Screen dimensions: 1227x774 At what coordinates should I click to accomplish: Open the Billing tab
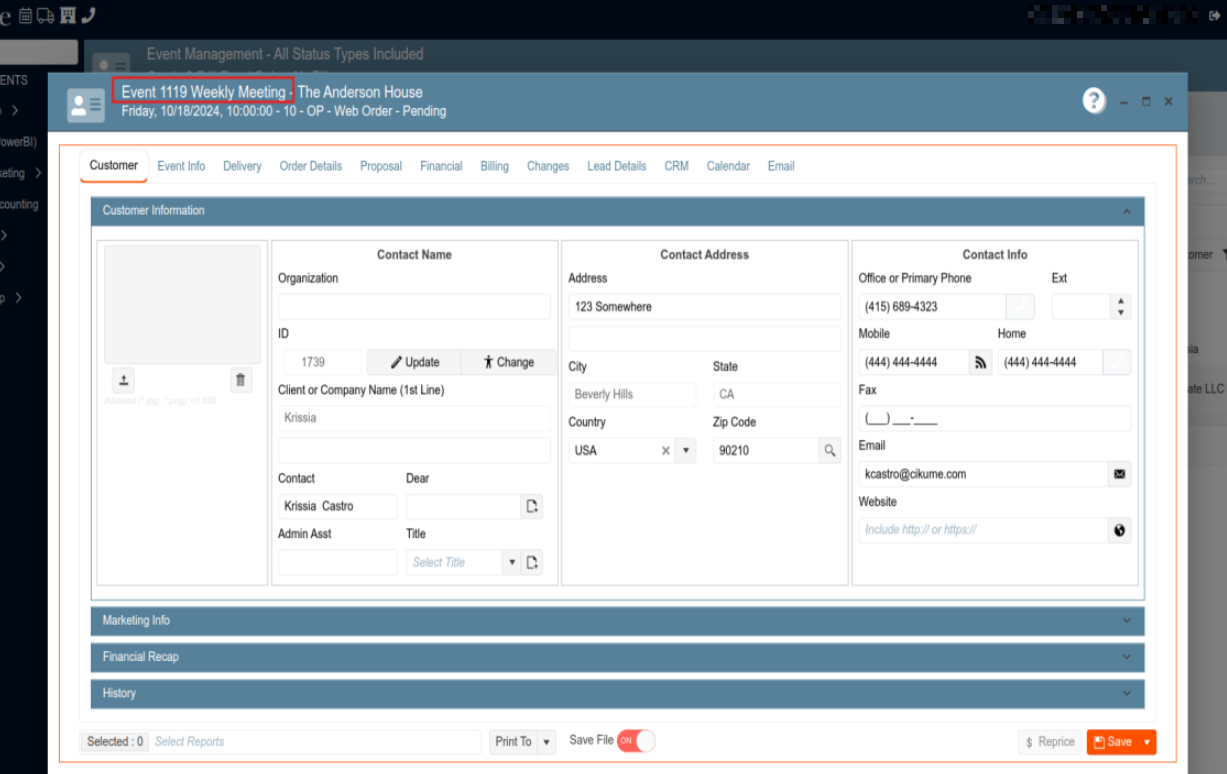(494, 166)
